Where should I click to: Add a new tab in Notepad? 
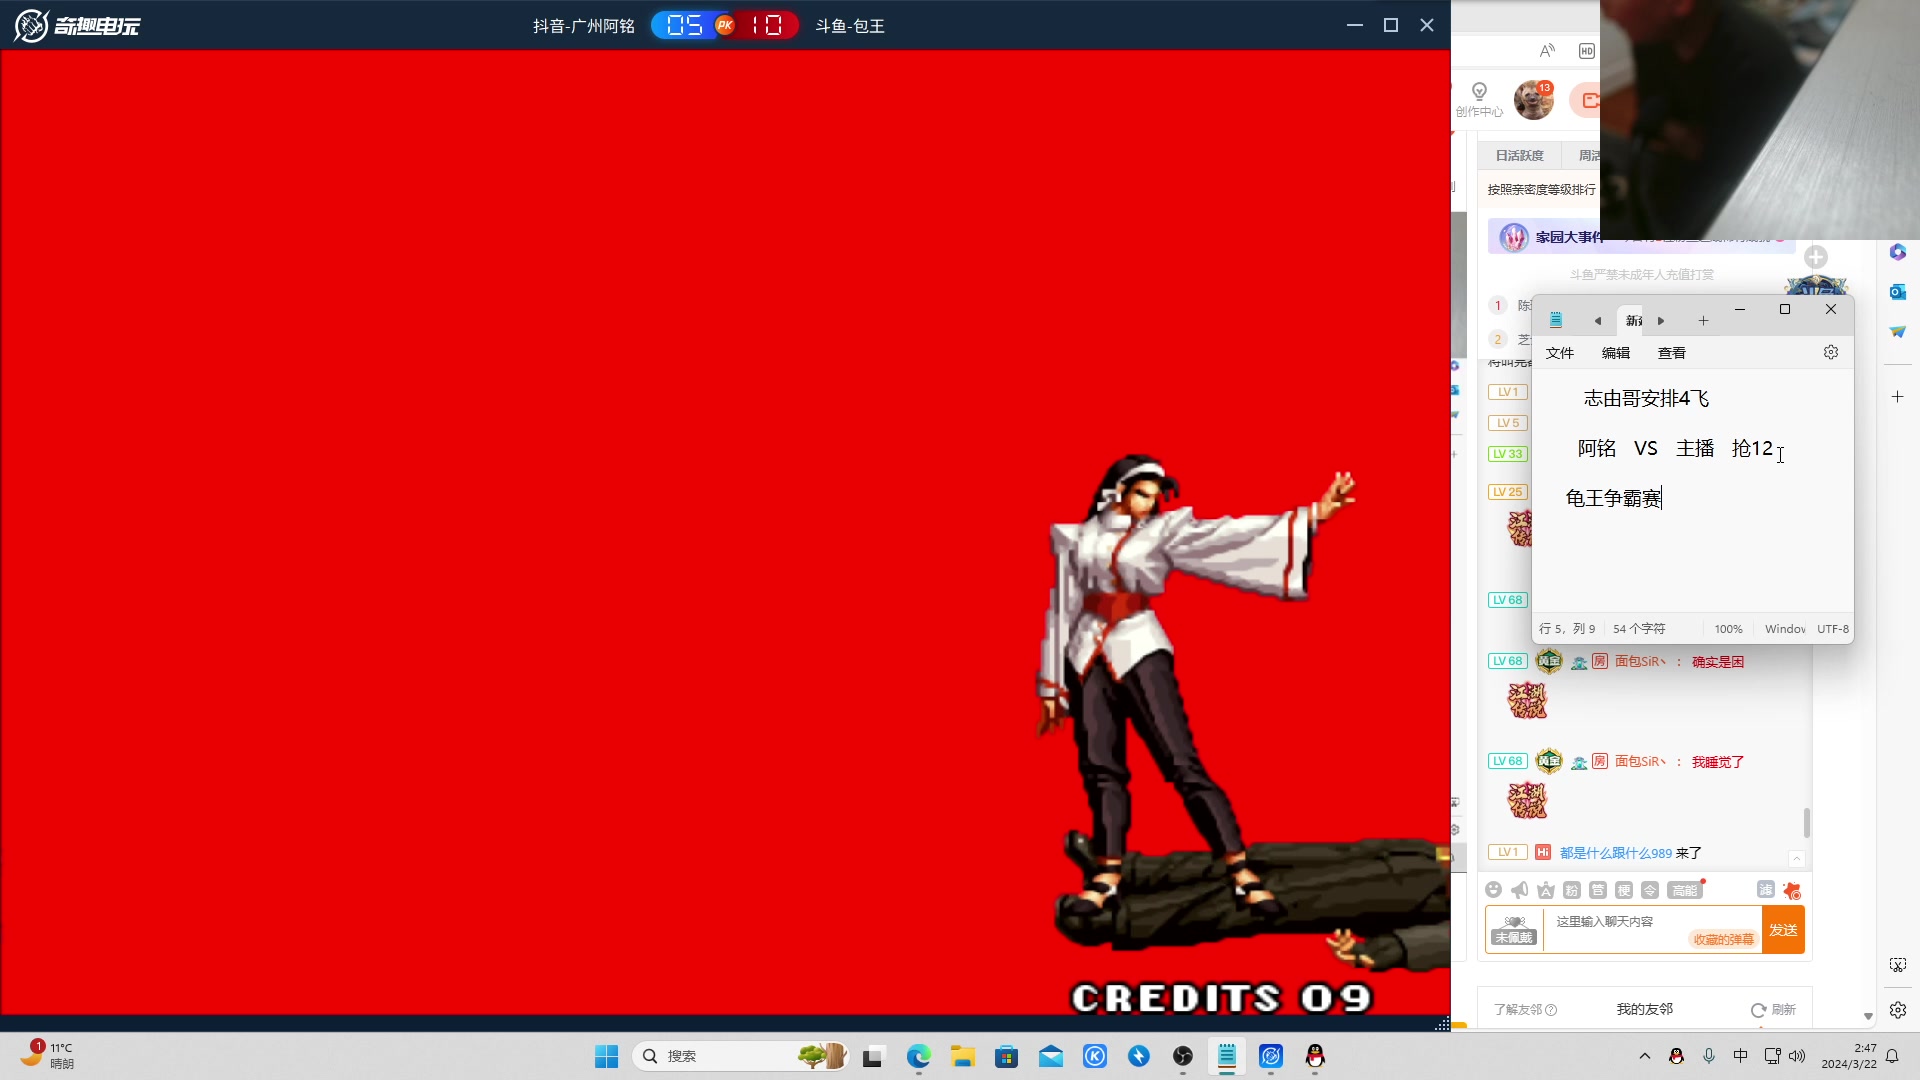point(1703,321)
